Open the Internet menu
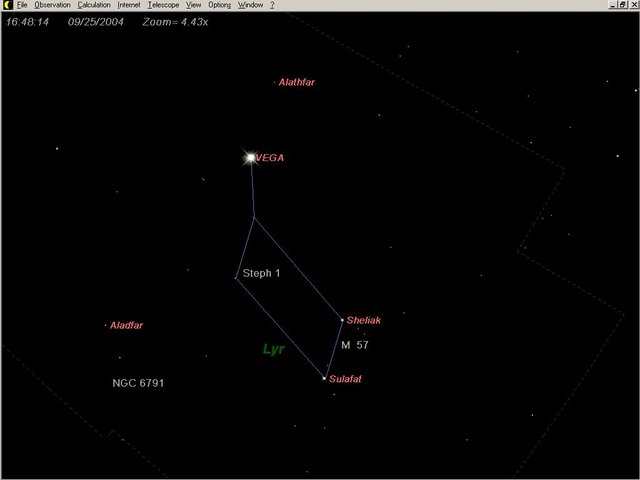This screenshot has height=480, width=640. point(129,5)
